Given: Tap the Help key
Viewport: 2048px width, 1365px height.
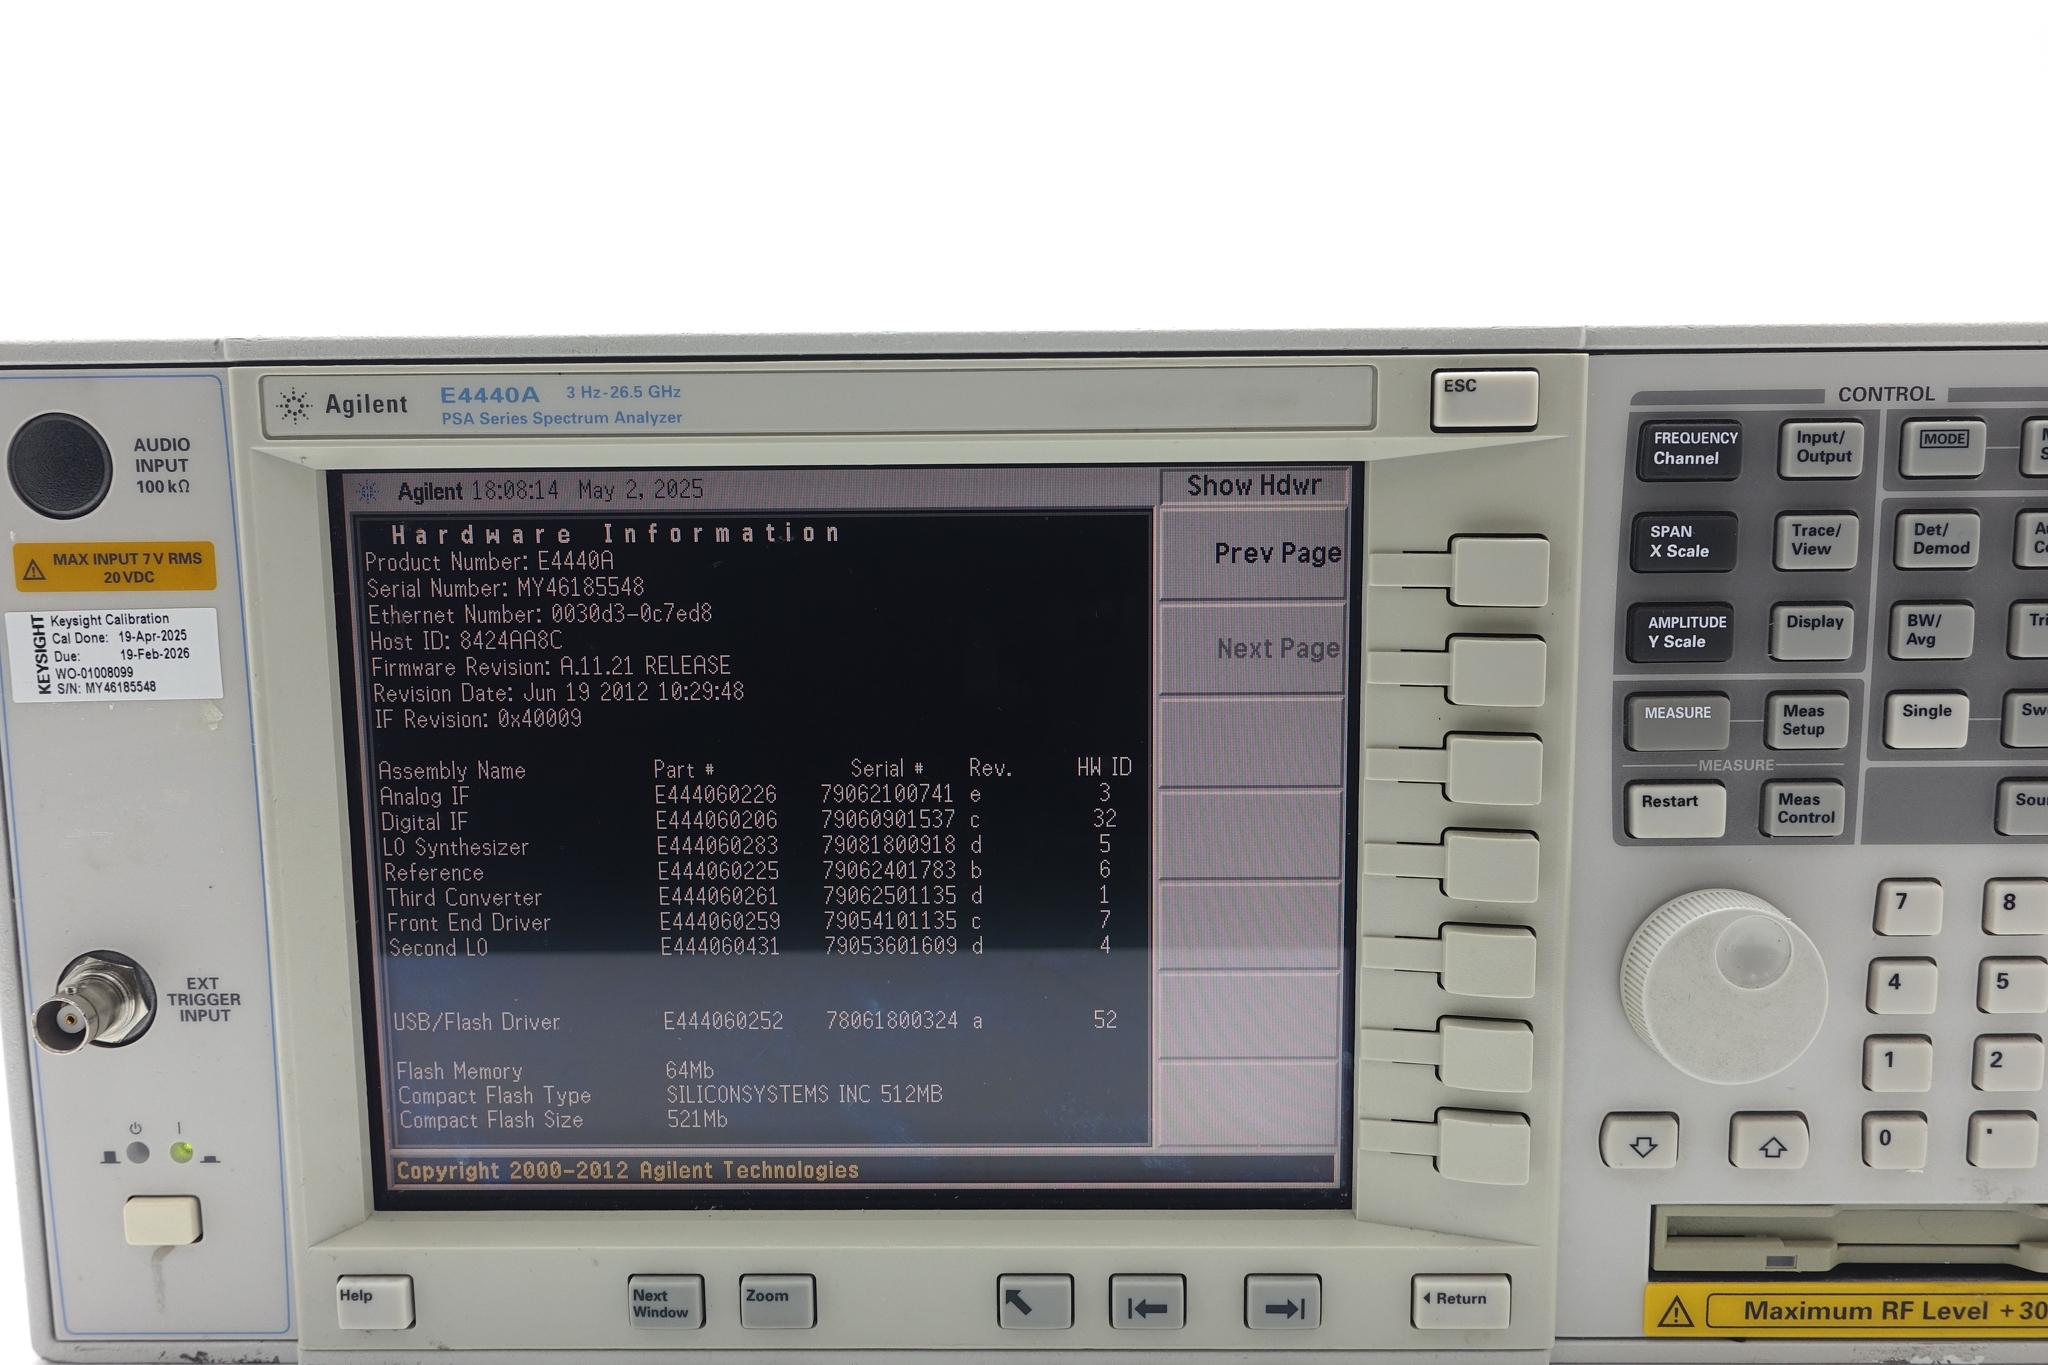Looking at the screenshot, I should [375, 1302].
